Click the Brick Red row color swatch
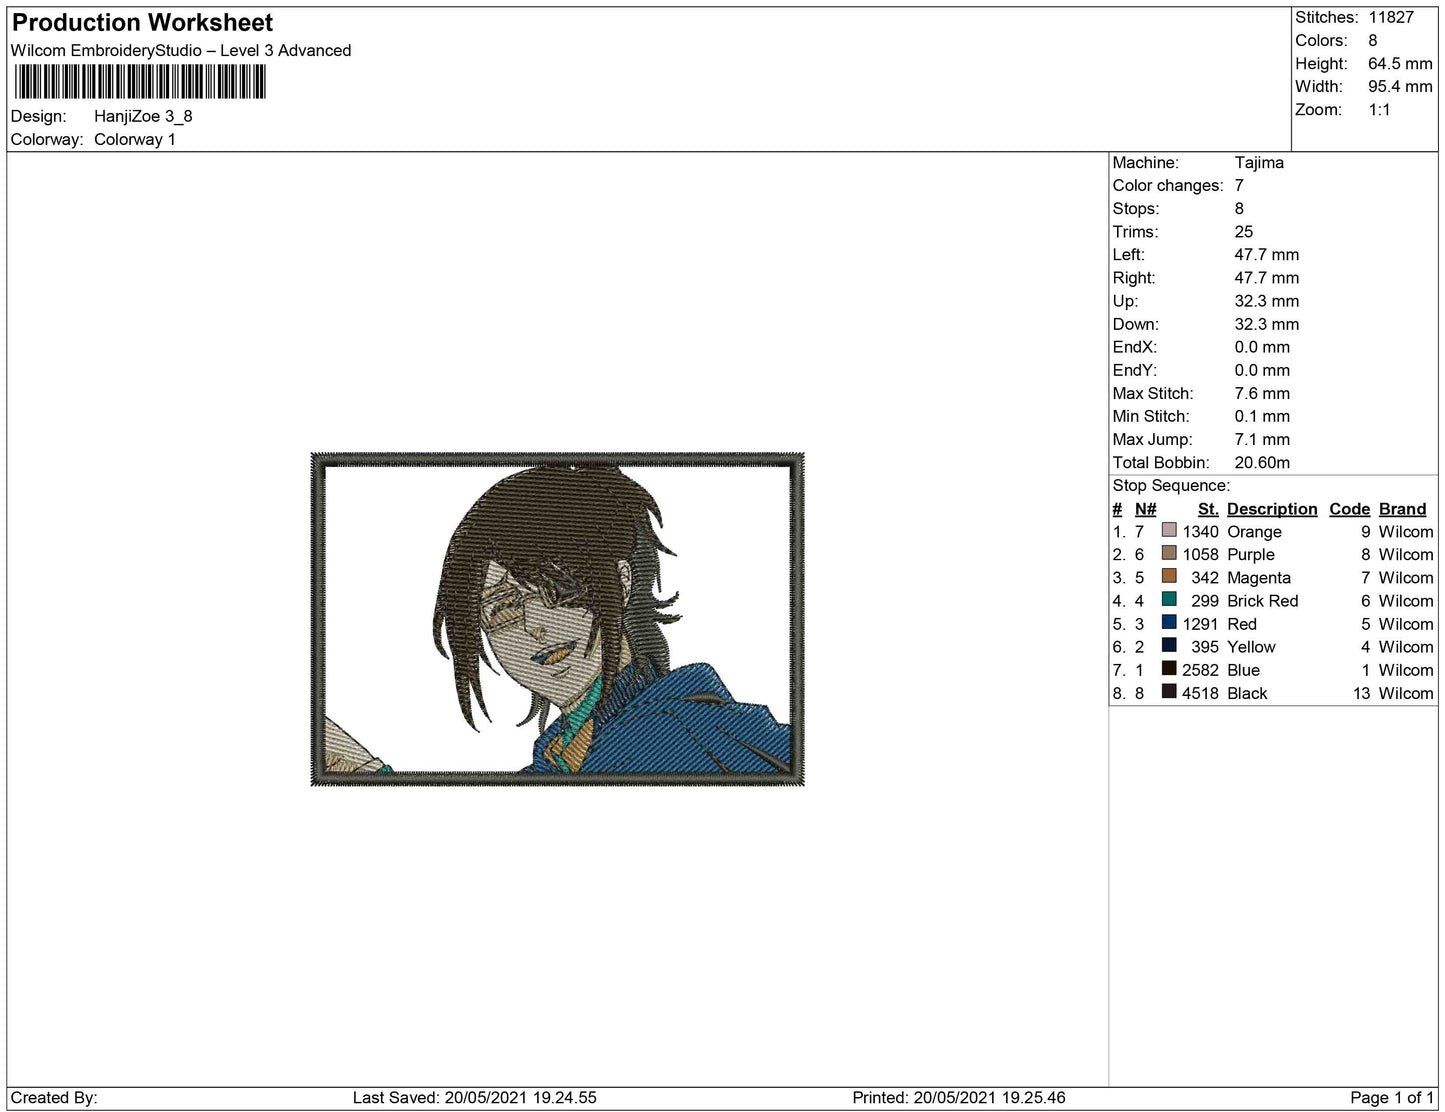This screenshot has height=1112, width=1445. [x=1168, y=599]
